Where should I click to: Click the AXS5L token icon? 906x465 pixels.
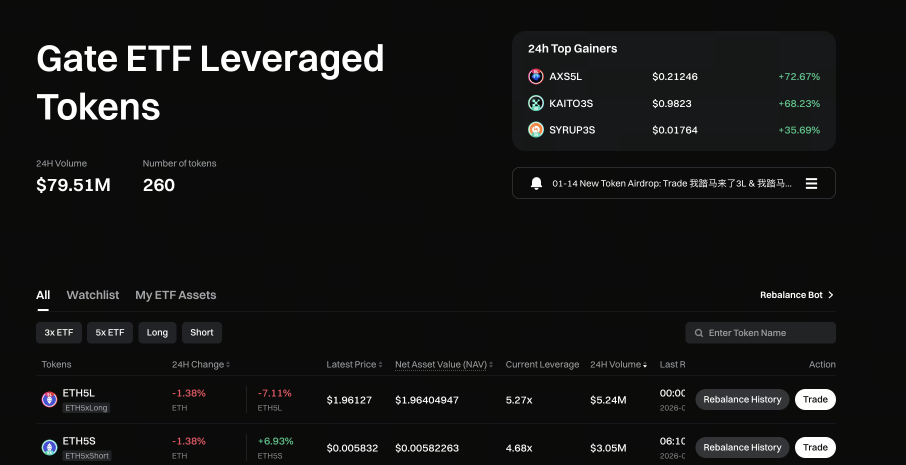(x=536, y=77)
